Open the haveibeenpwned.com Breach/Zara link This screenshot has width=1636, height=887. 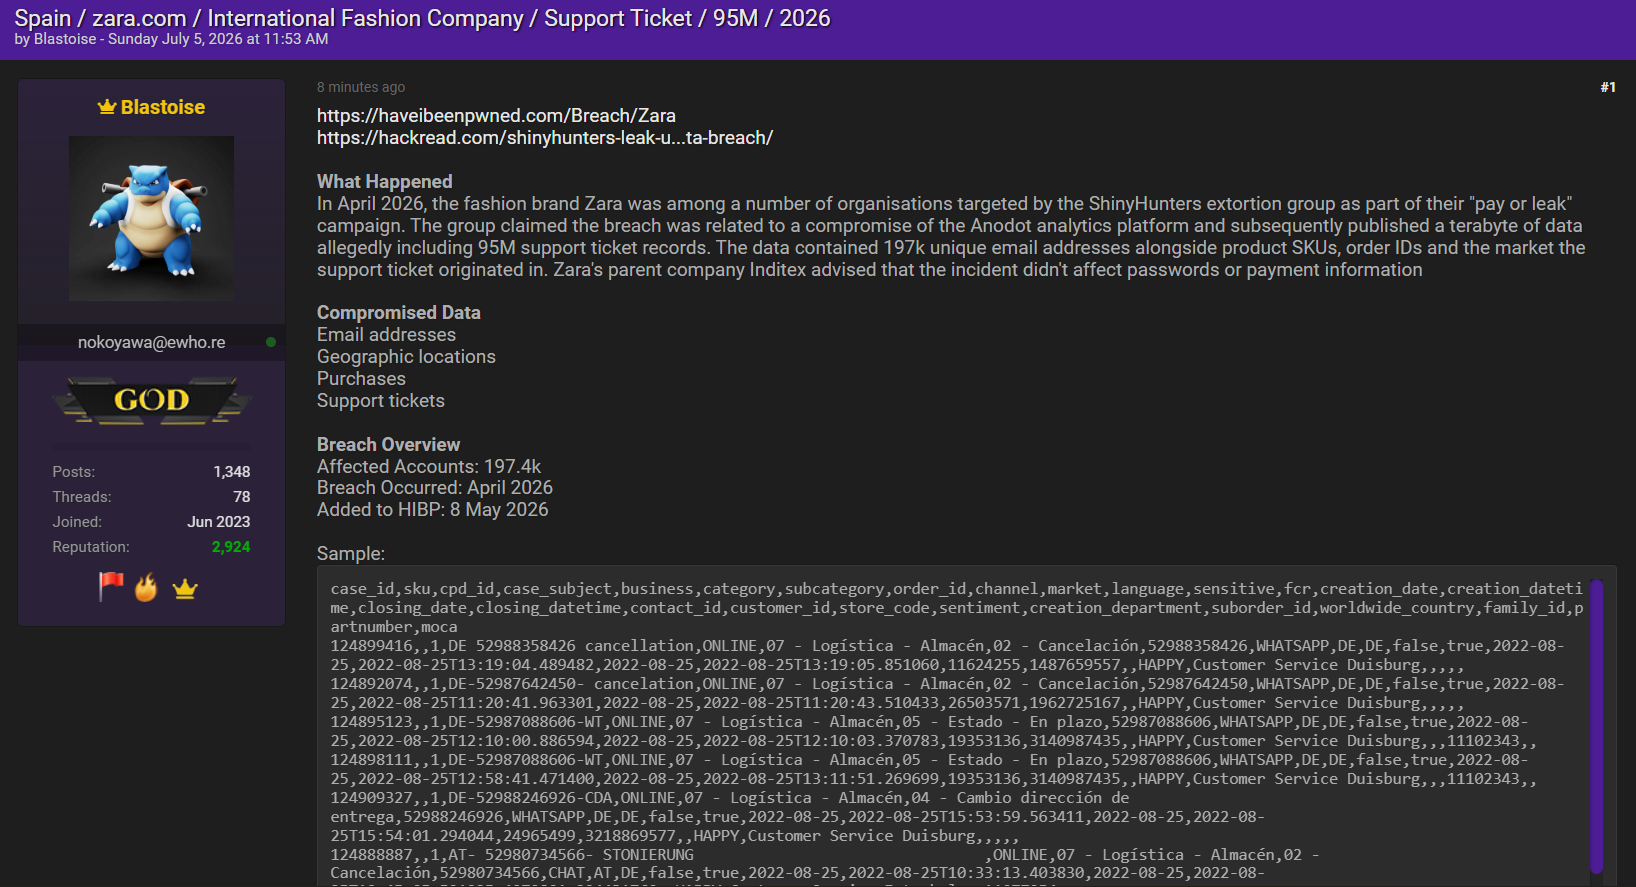click(x=496, y=116)
